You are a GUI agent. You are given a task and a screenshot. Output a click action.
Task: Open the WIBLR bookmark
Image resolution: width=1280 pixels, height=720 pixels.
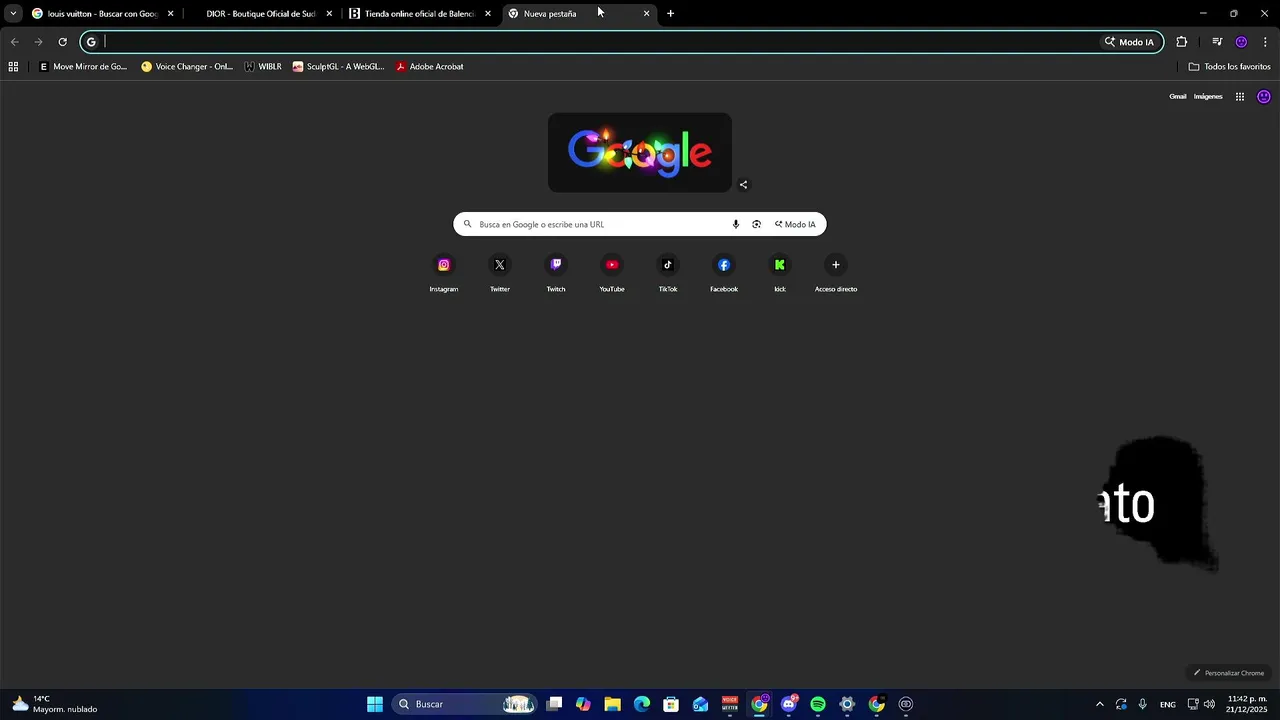pyautogui.click(x=263, y=67)
